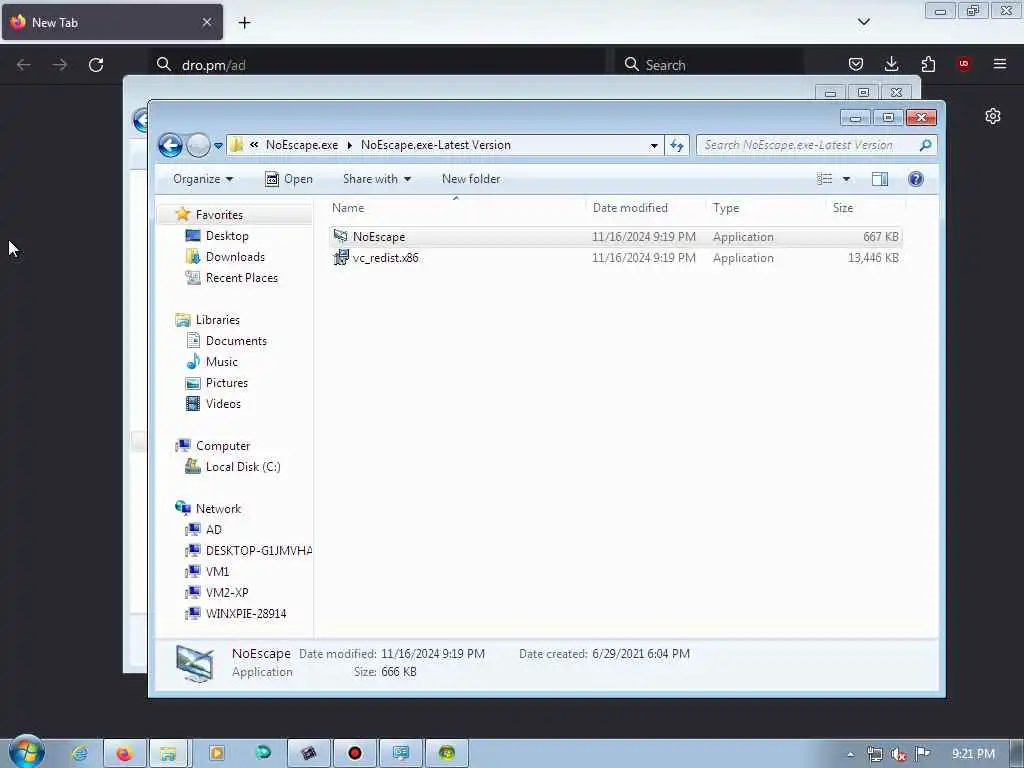Click the muted volume tray icon
The image size is (1024, 768).
click(899, 754)
